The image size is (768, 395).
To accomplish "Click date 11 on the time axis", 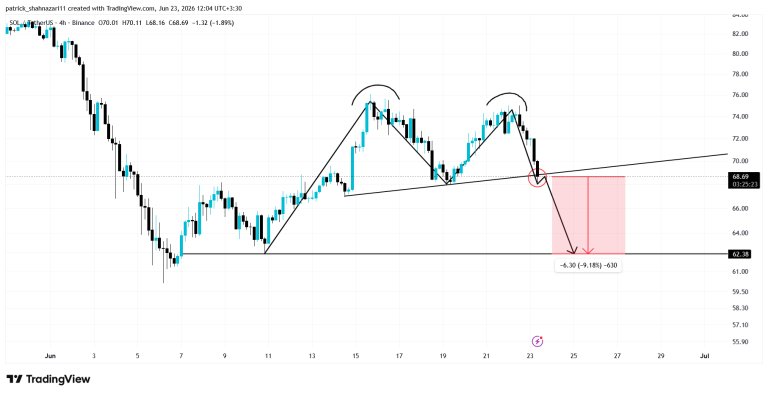I will [x=268, y=356].
